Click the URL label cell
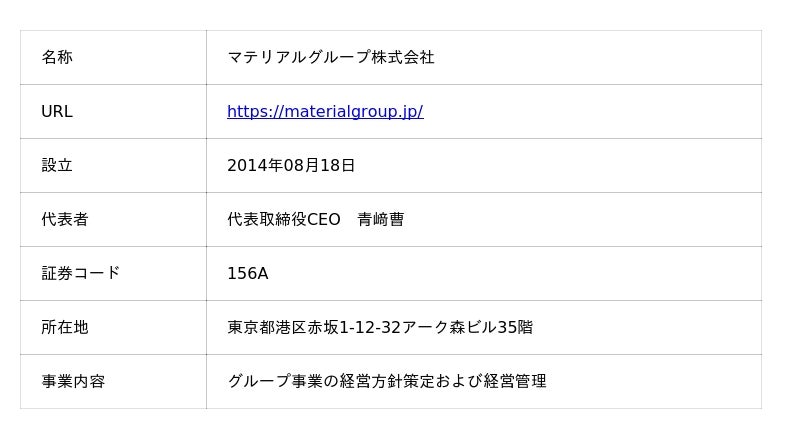 point(57,112)
